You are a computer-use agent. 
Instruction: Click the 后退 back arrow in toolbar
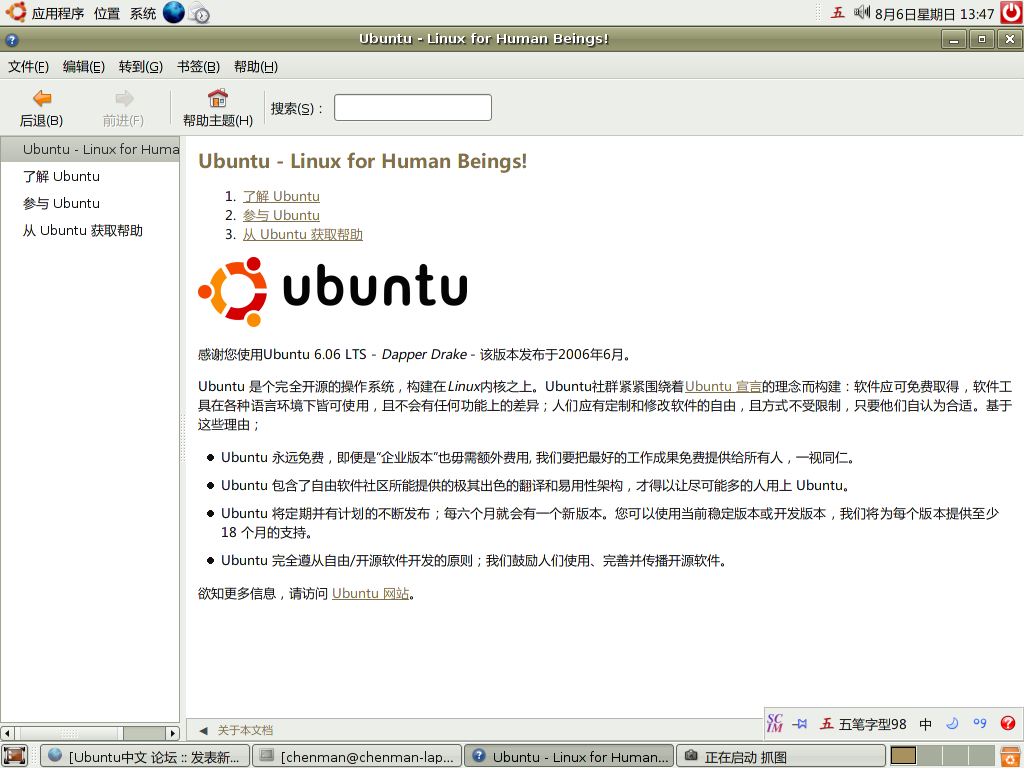click(42, 98)
